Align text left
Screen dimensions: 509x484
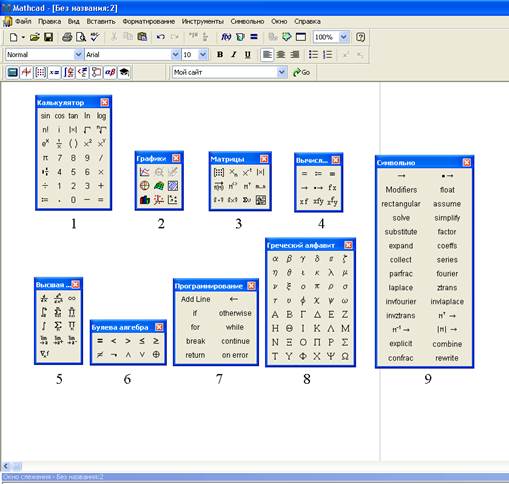tap(267, 54)
